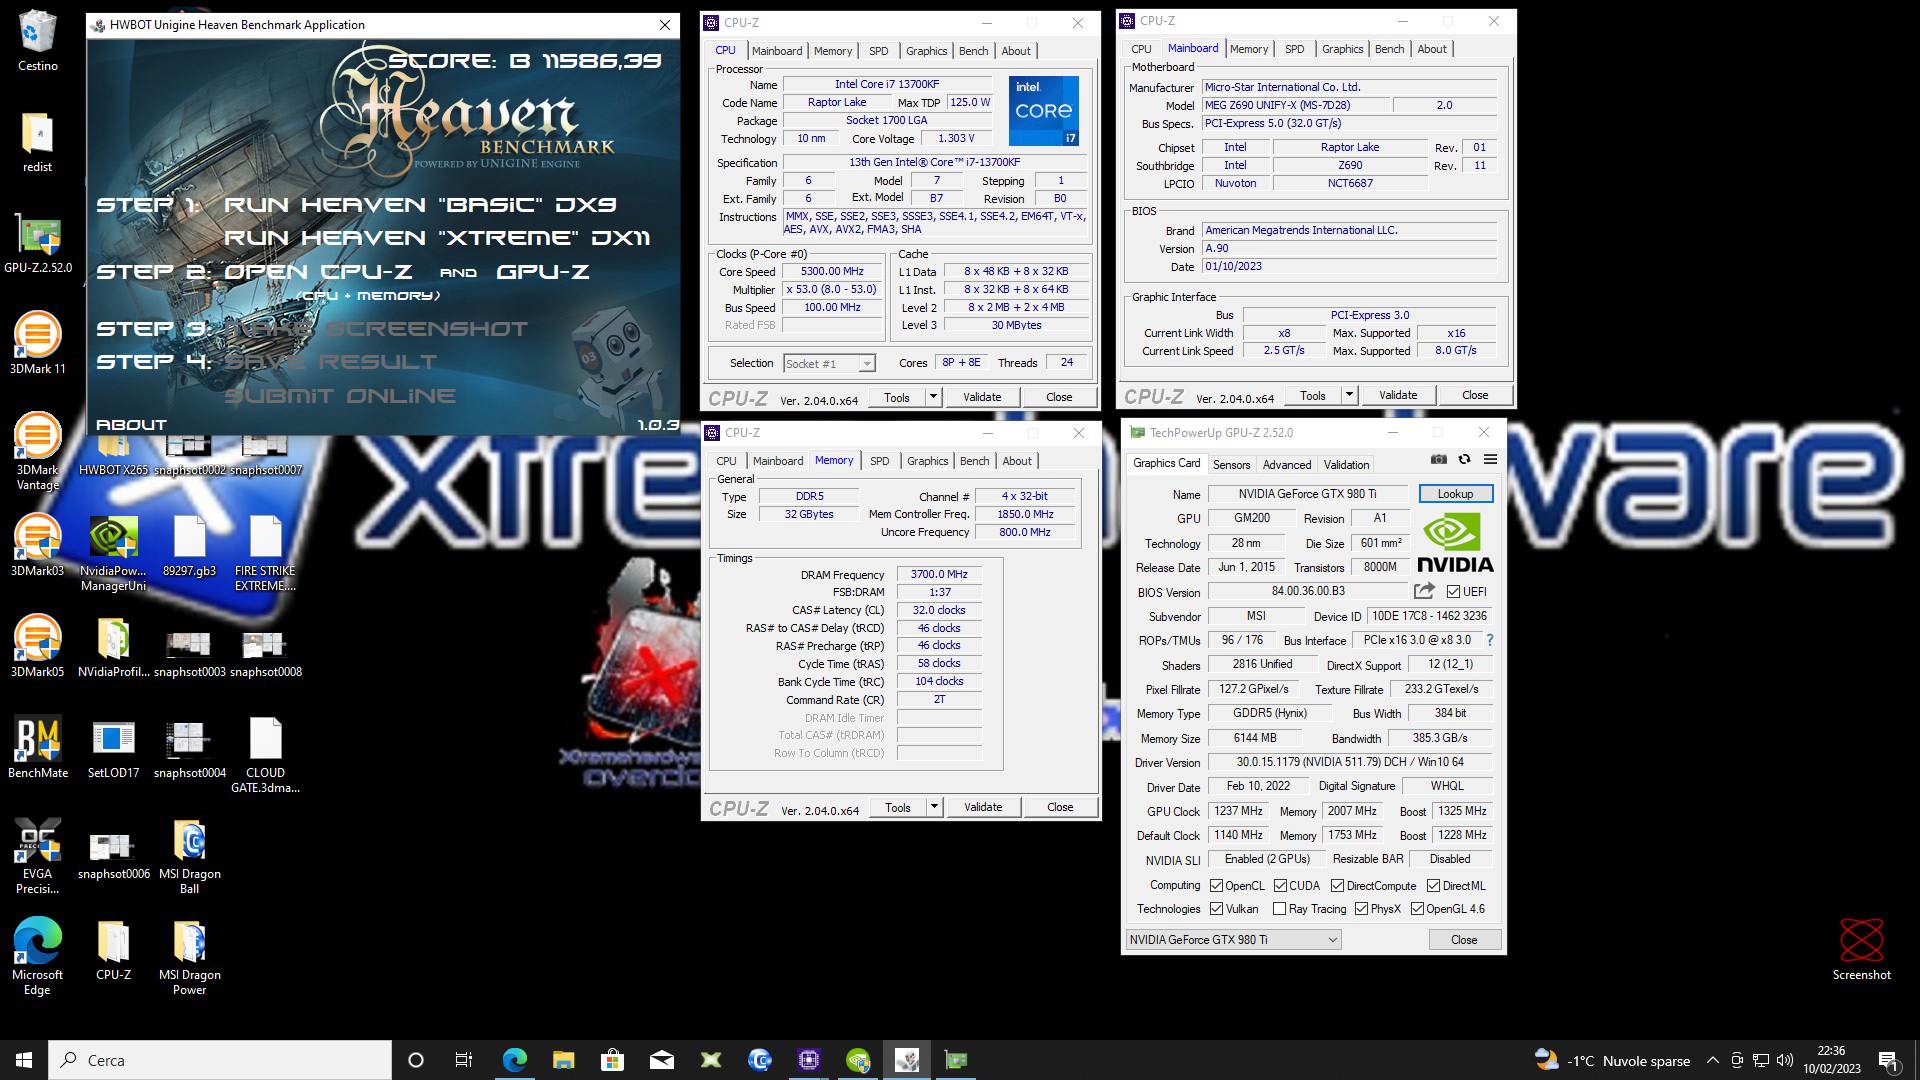Image resolution: width=1920 pixels, height=1080 pixels.
Task: Toggle the Ray Tracing checkbox
Action: pos(1279,909)
